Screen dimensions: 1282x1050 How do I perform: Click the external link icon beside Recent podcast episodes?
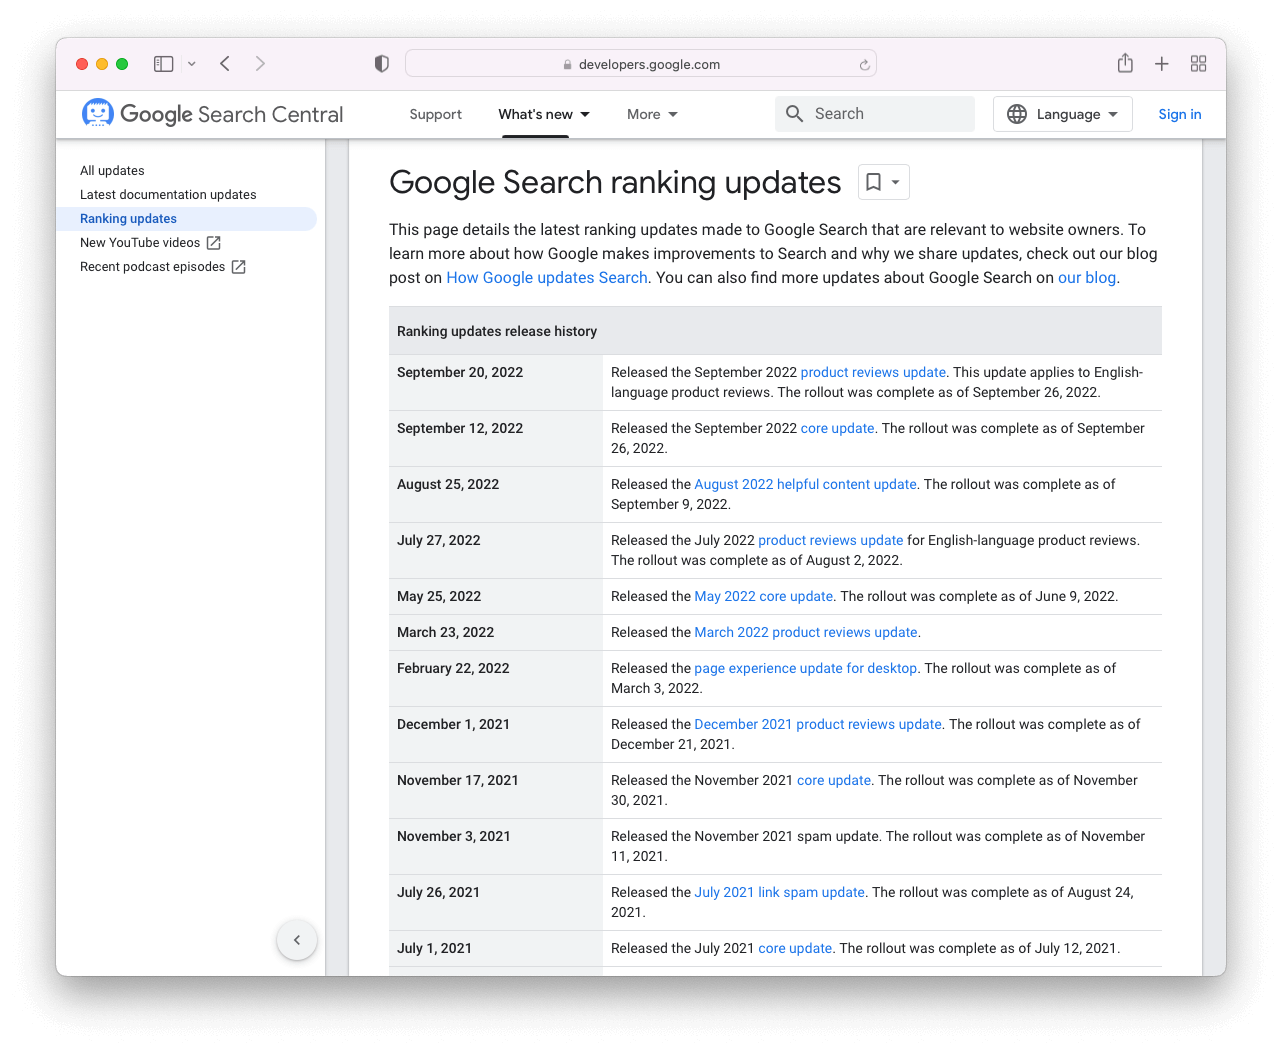[x=237, y=266]
